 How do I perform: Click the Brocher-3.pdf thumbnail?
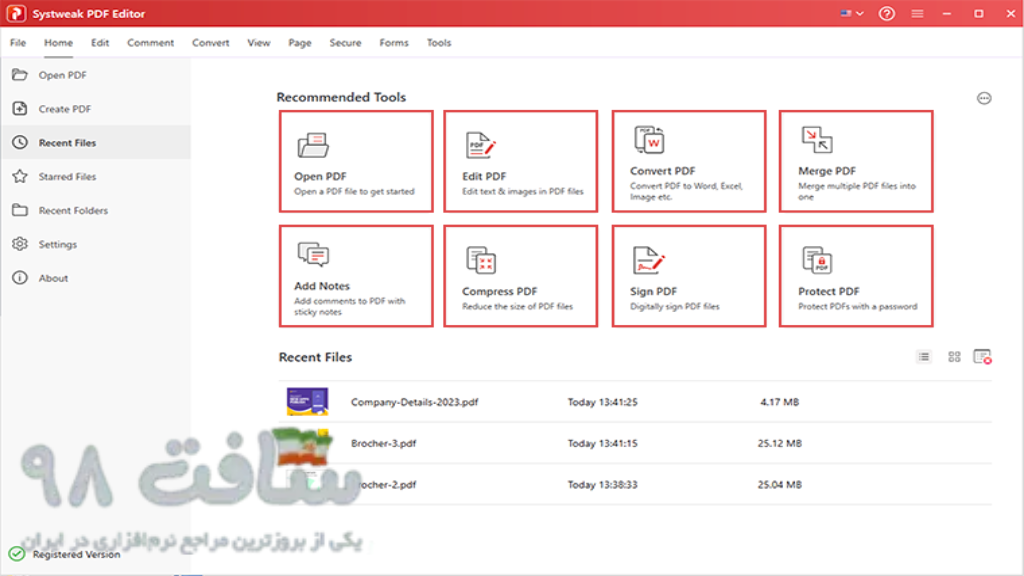click(306, 443)
